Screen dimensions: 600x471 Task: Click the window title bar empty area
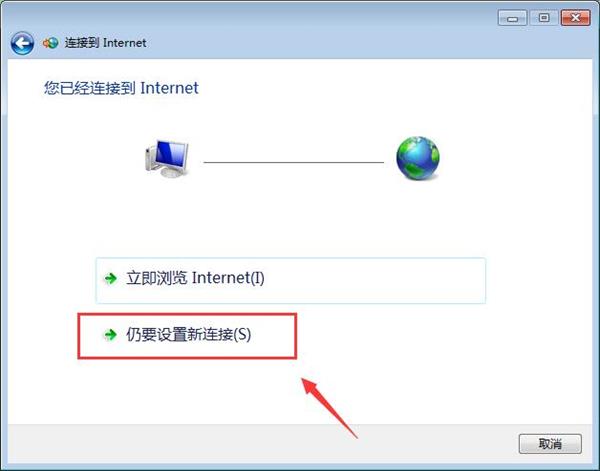[306, 17]
